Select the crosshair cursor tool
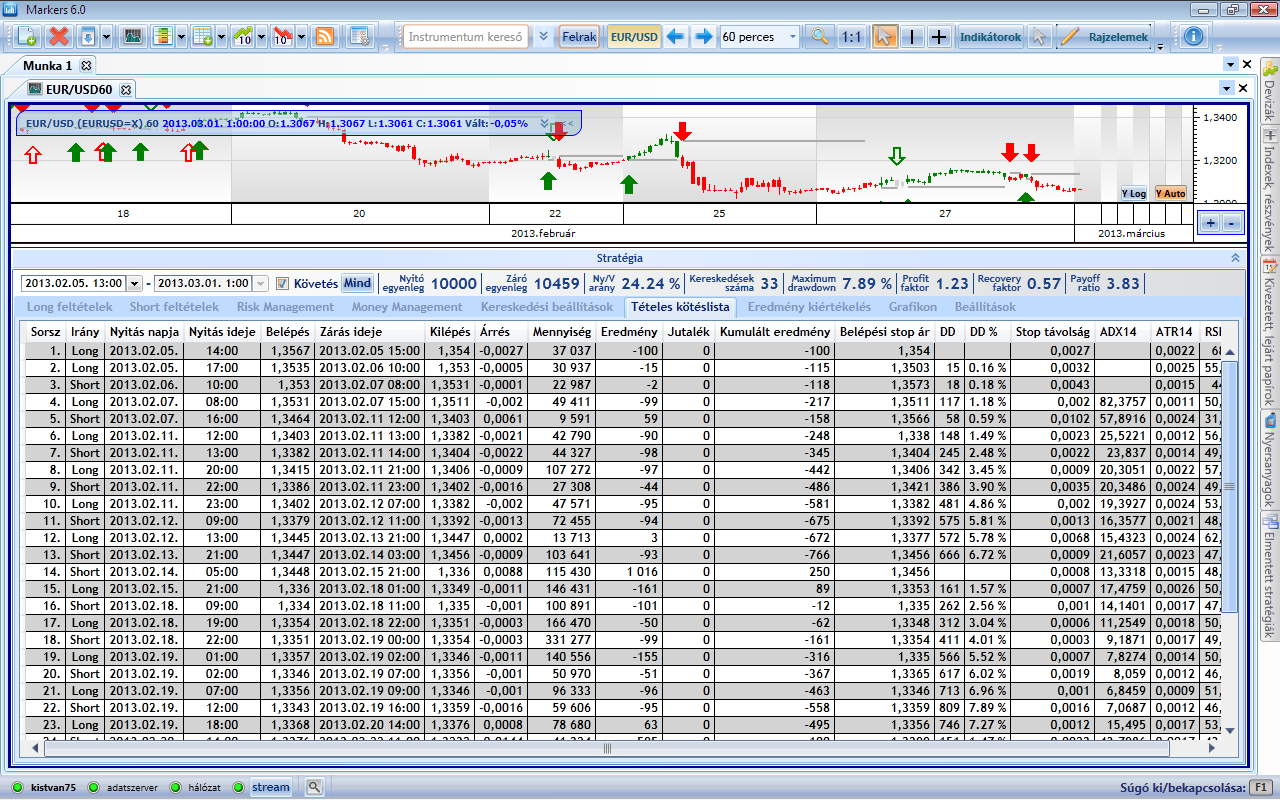 [x=939, y=37]
